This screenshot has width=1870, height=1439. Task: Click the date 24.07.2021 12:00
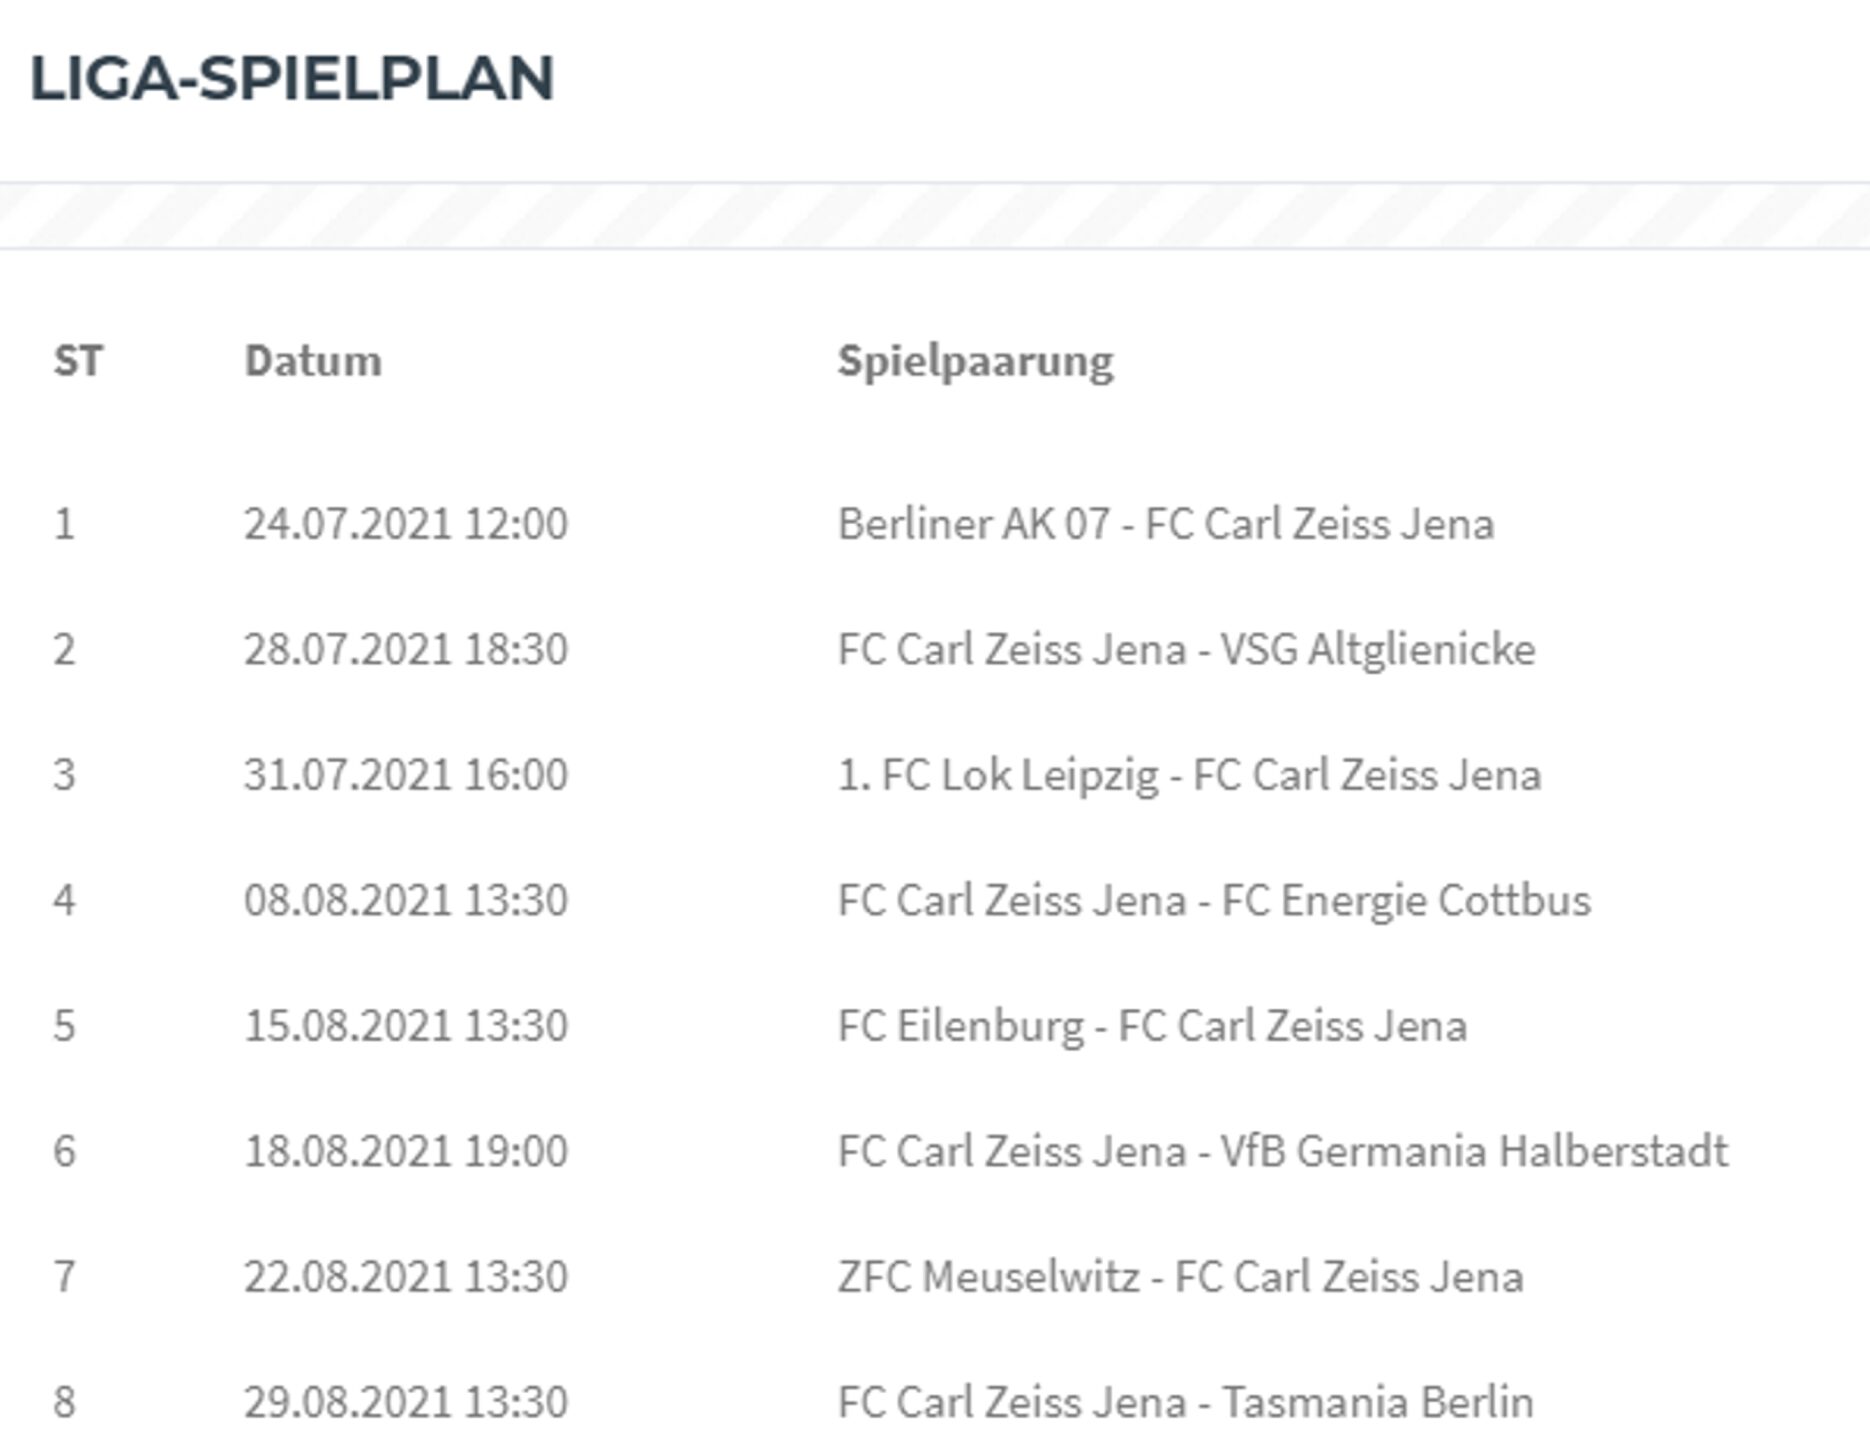pyautogui.click(x=405, y=524)
